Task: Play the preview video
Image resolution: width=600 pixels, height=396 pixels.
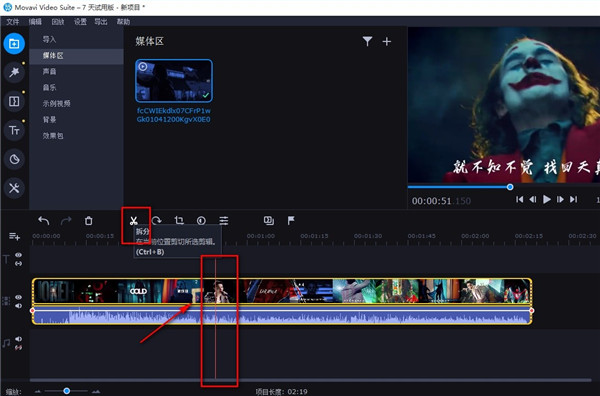Action: pyautogui.click(x=547, y=199)
